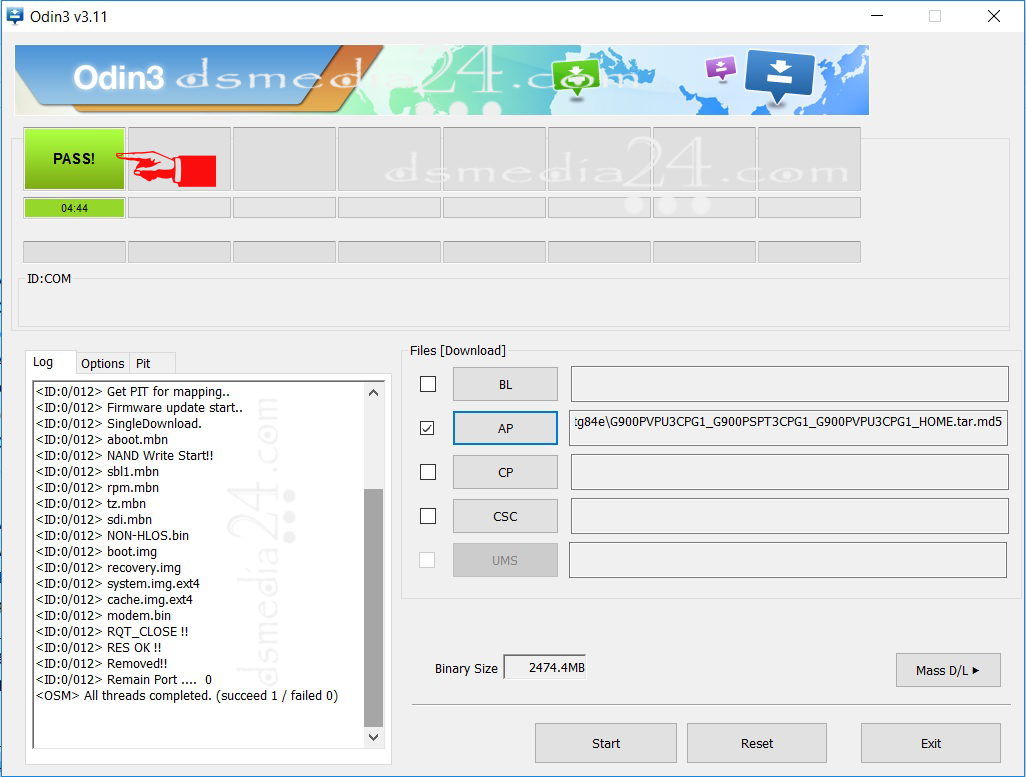Disable the AP checkbox
The width and height of the screenshot is (1026, 777).
tap(427, 427)
